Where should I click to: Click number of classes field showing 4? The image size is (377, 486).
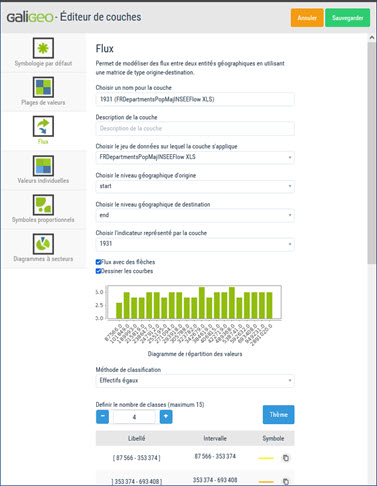coord(134,417)
